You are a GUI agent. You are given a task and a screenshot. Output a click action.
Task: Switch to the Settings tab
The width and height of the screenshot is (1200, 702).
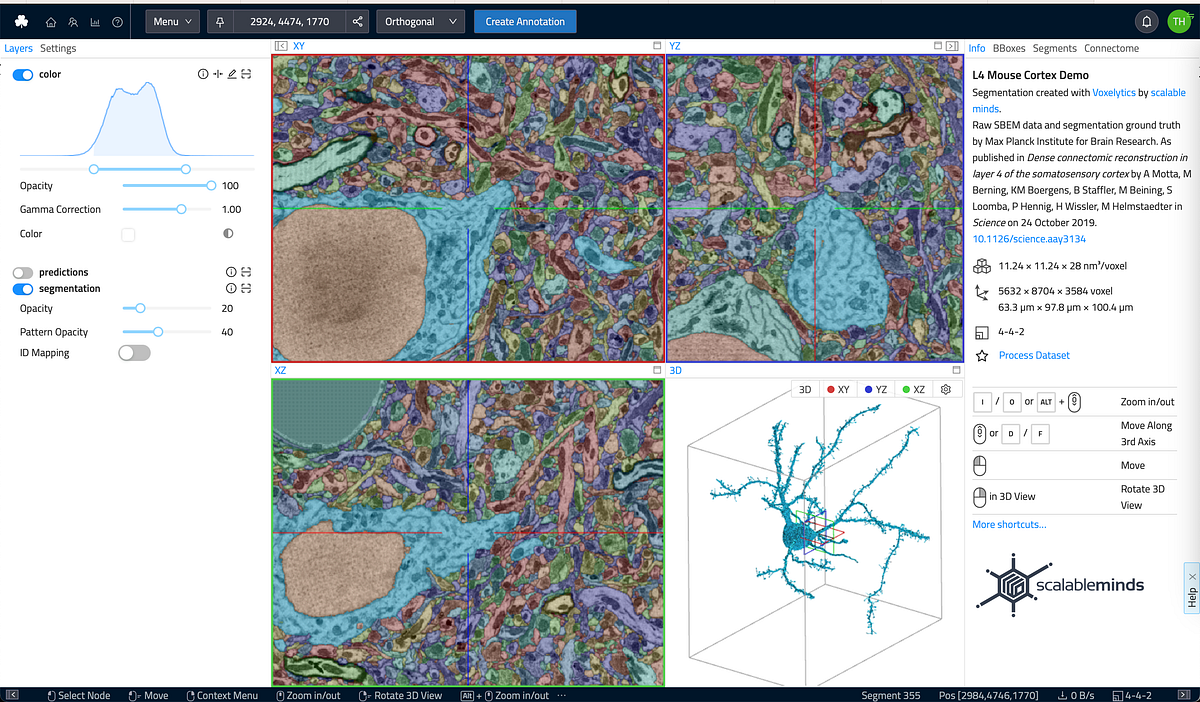[x=57, y=47]
